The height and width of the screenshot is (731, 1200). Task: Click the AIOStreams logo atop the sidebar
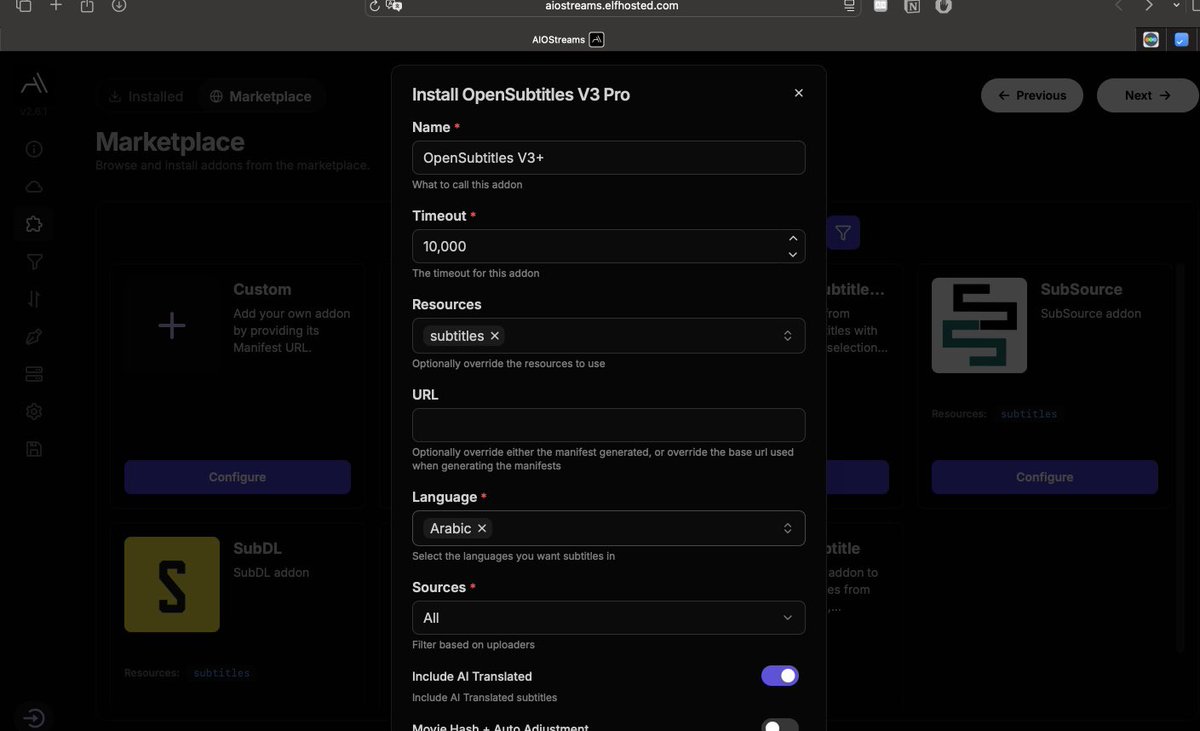[34, 84]
